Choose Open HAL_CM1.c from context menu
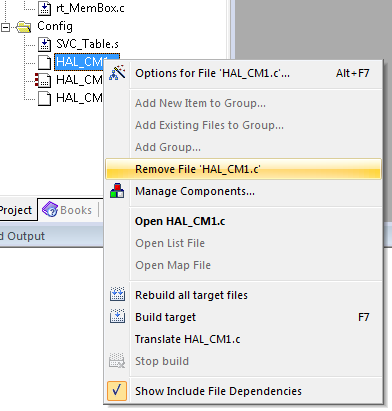 180,221
